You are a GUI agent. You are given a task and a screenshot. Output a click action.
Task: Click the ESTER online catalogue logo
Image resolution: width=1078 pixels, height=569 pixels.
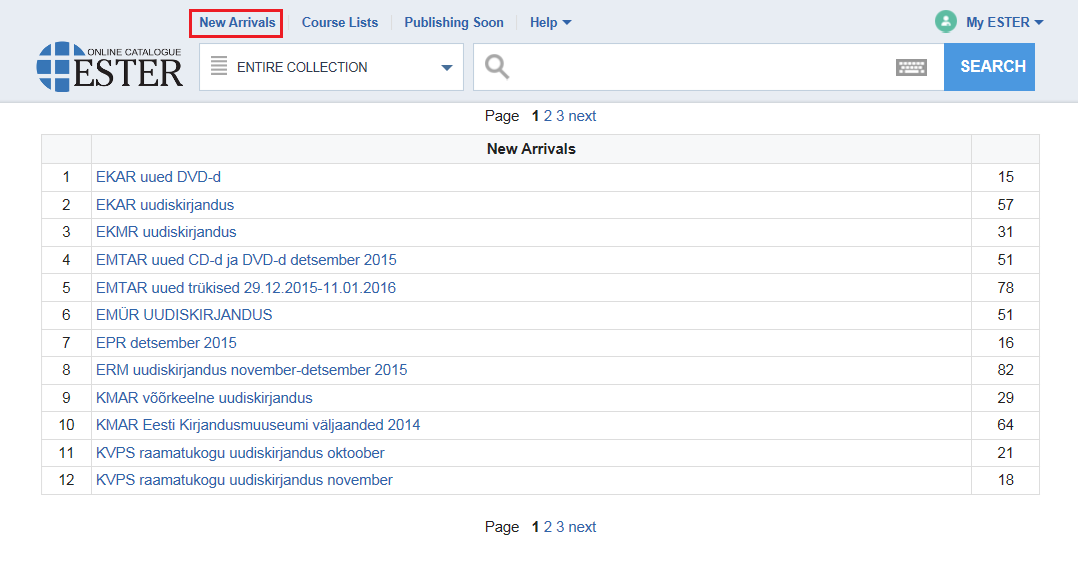click(110, 67)
